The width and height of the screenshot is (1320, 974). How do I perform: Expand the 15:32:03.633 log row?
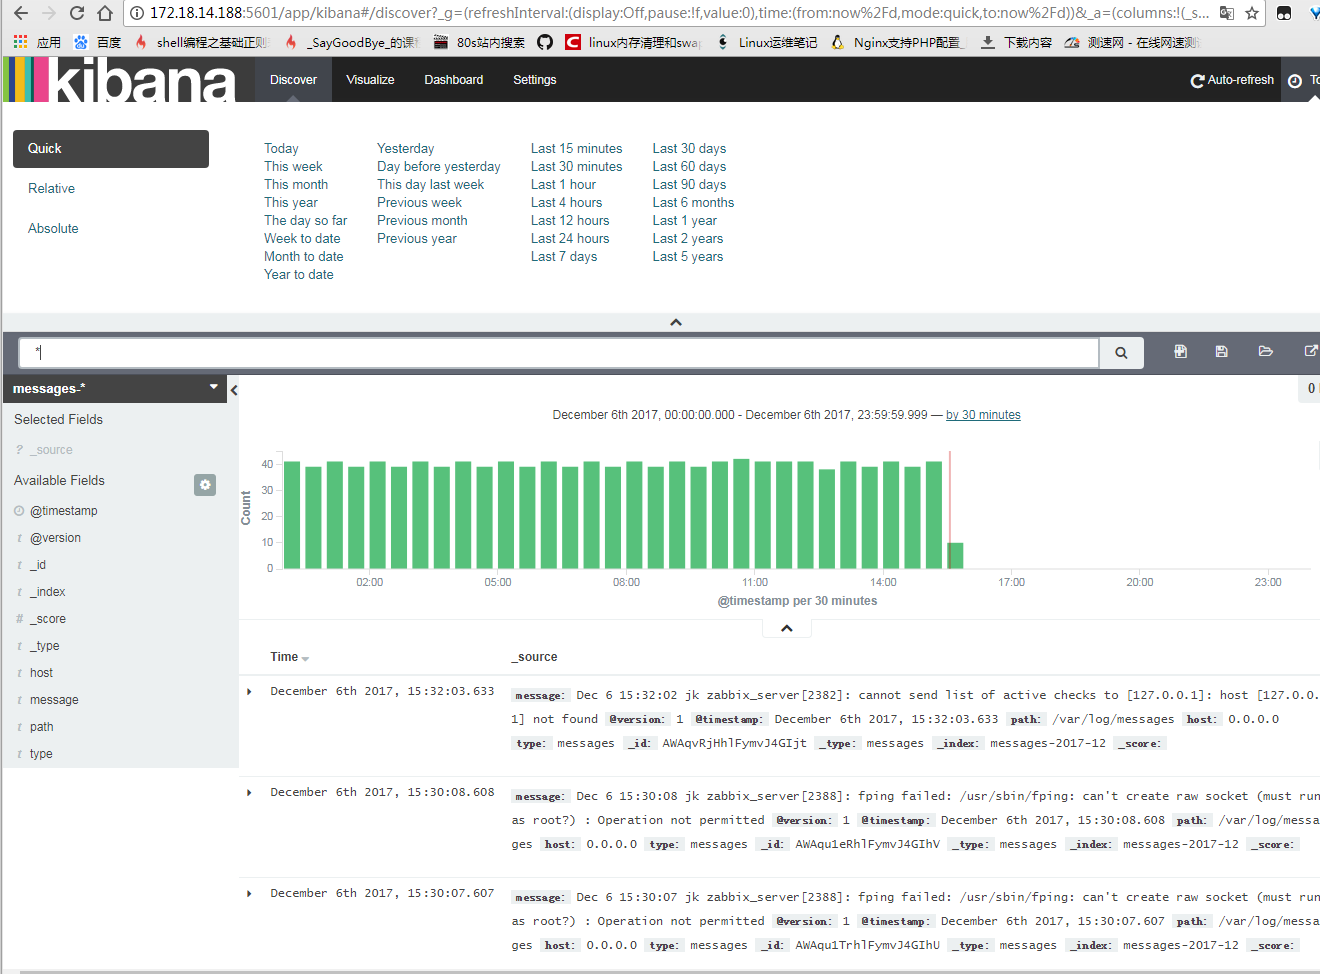249,691
